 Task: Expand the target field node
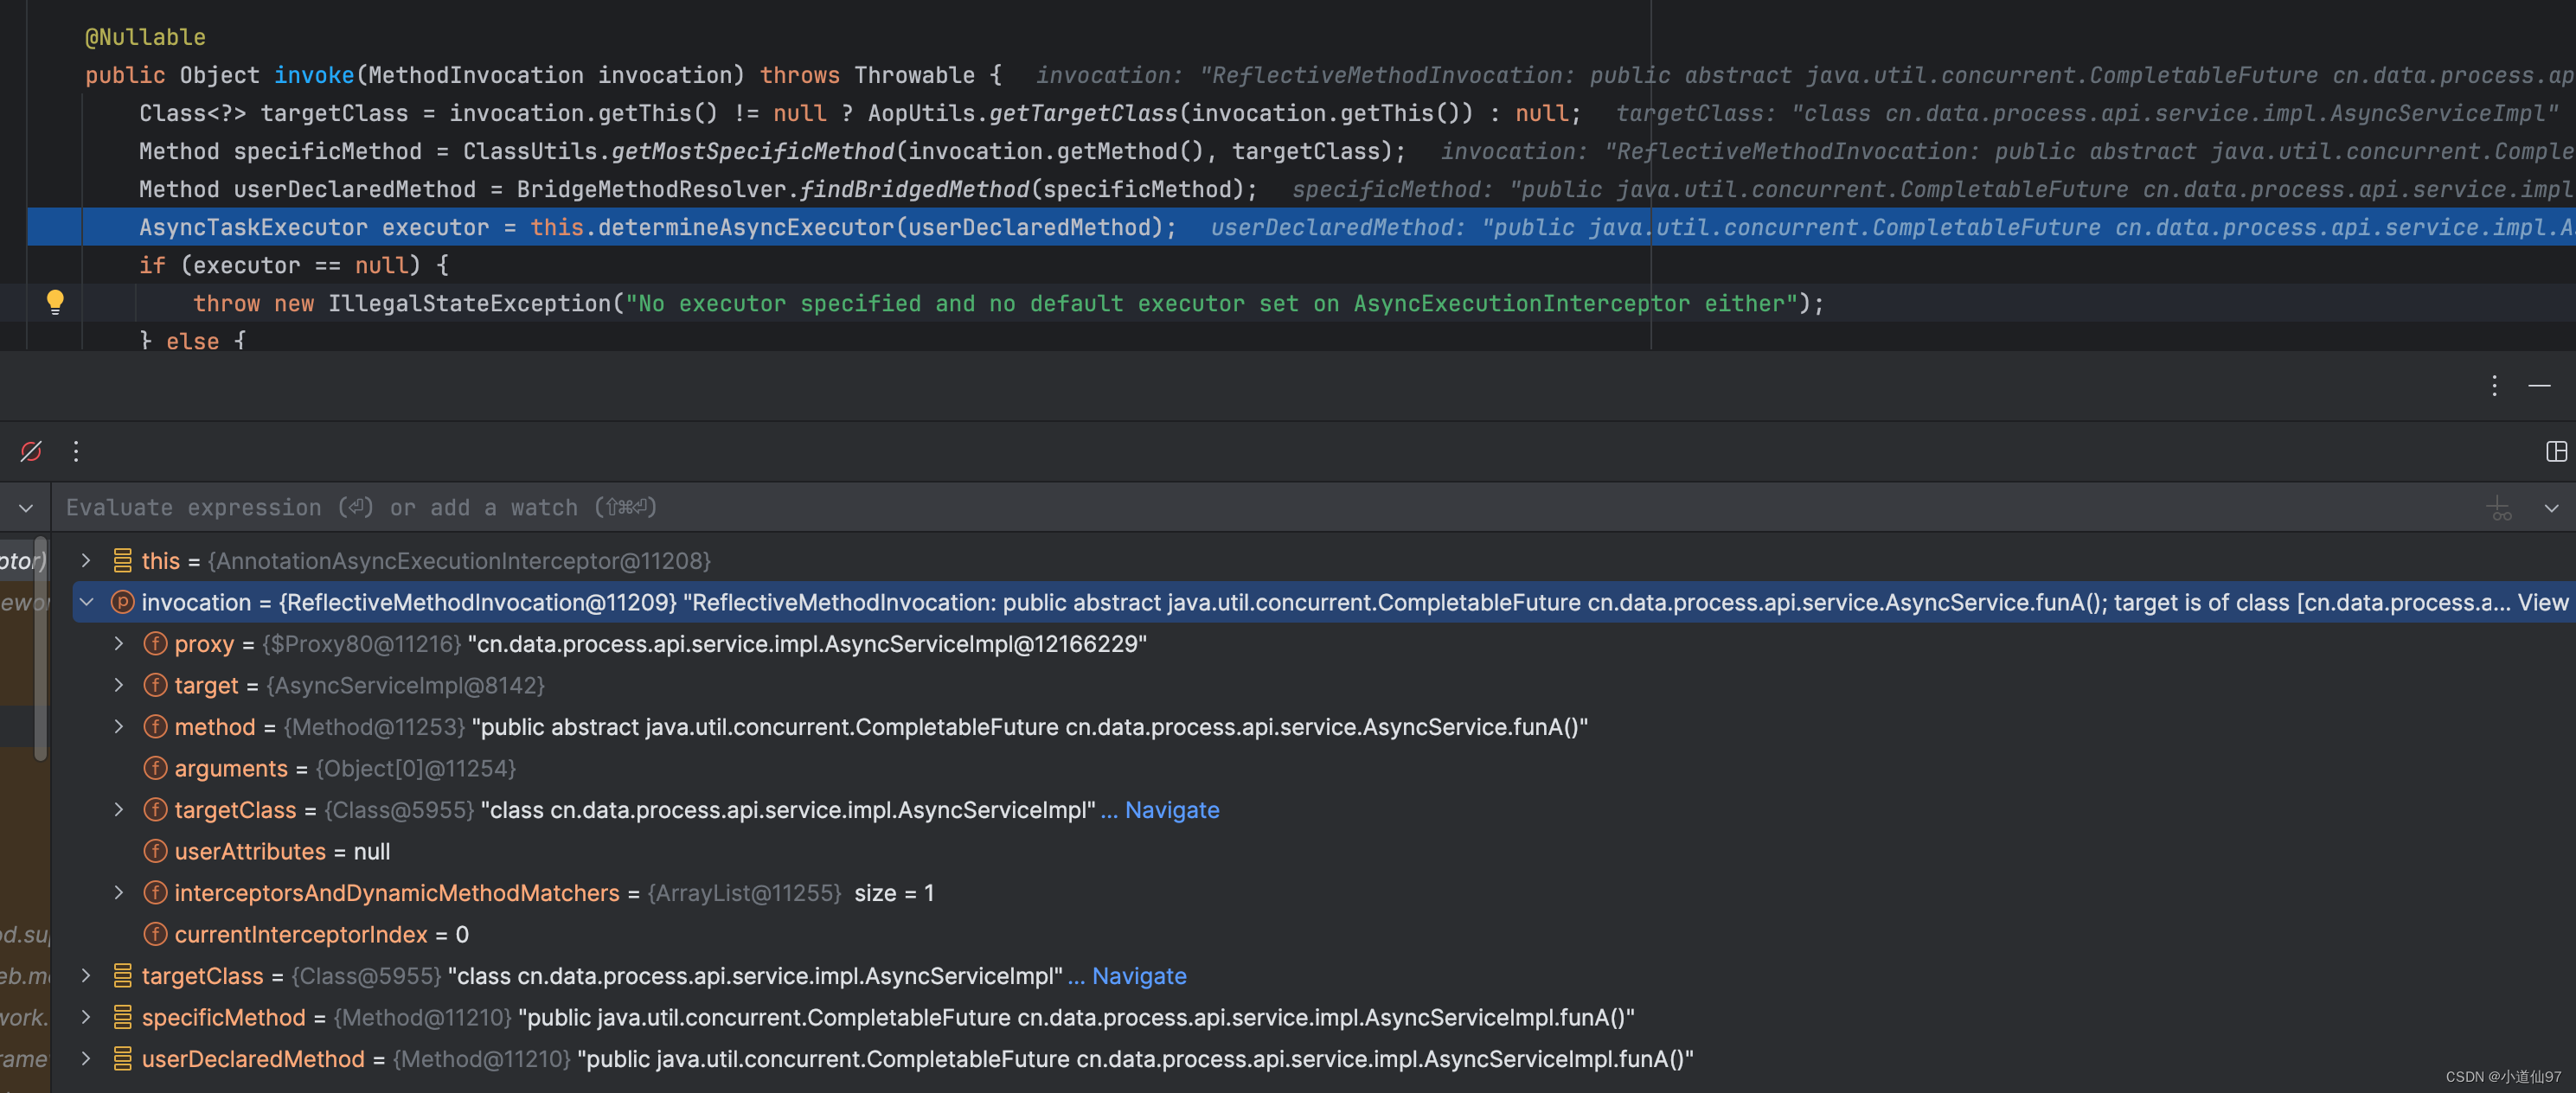119,685
